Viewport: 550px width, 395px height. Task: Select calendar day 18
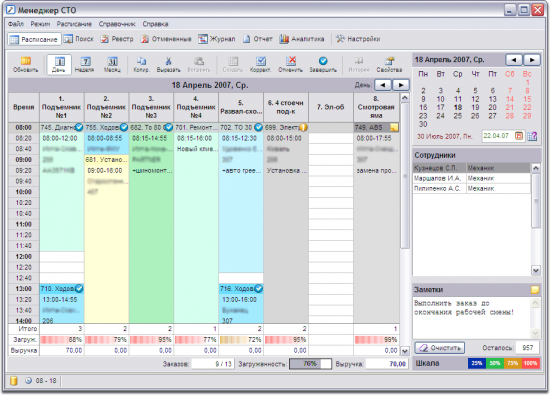pyautogui.click(x=458, y=107)
